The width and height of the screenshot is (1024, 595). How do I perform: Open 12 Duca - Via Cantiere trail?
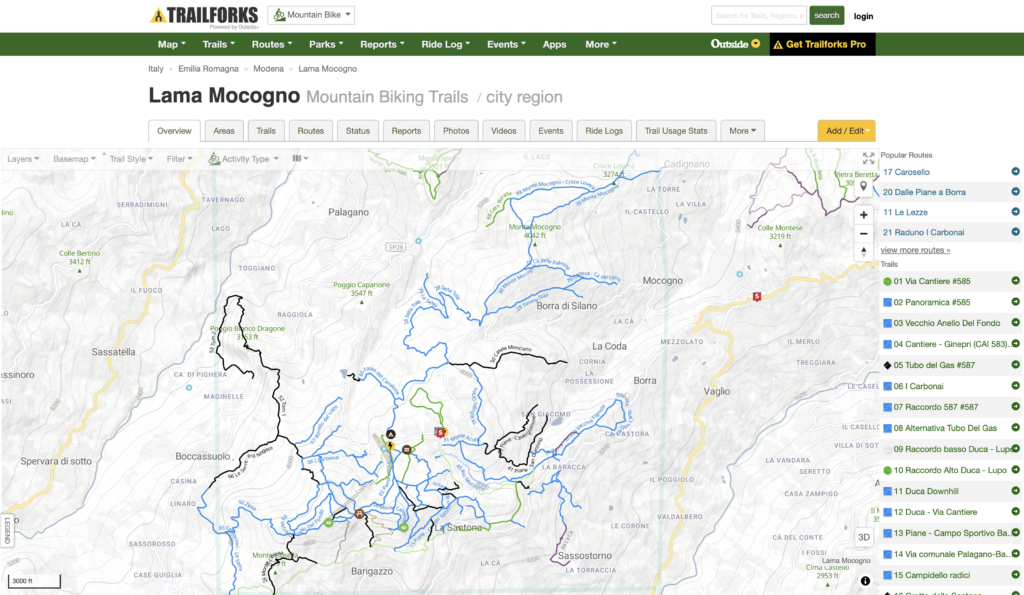tap(935, 512)
